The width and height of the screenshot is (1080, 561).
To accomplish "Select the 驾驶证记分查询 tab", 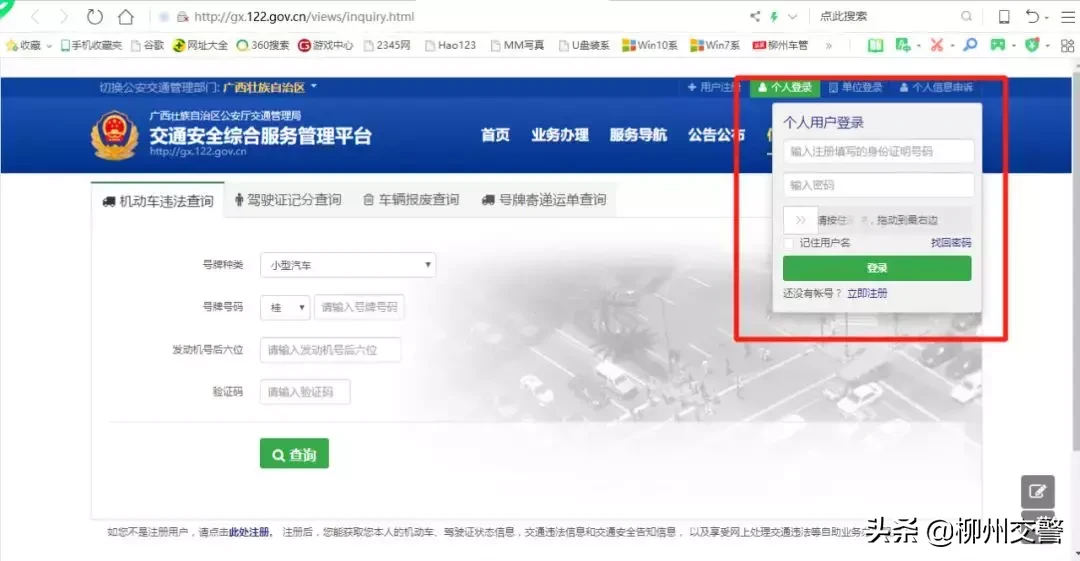I will 288,200.
